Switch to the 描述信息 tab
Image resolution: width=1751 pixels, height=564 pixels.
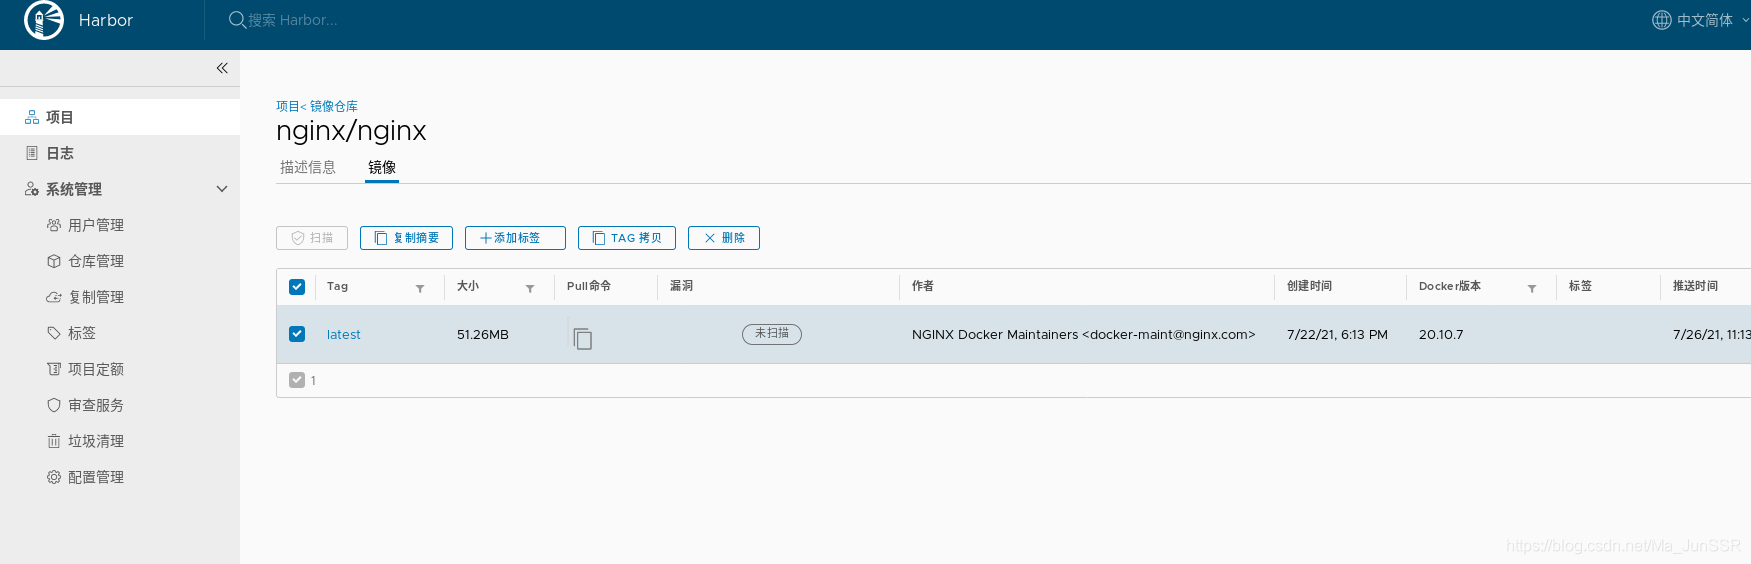(x=308, y=167)
